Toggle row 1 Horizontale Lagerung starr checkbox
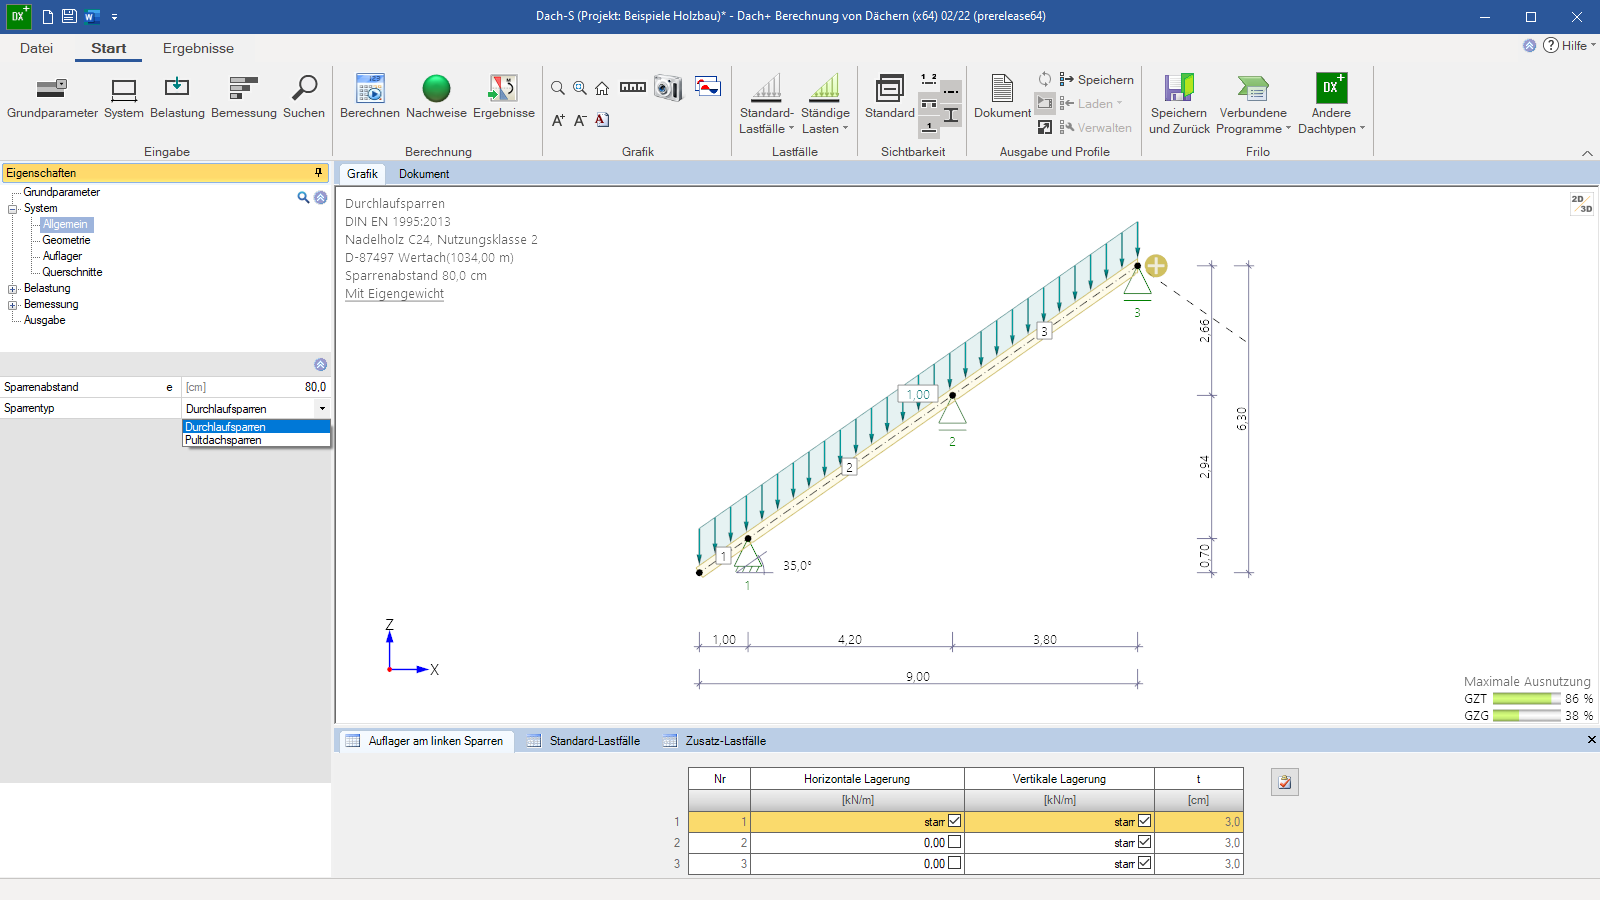 point(954,821)
